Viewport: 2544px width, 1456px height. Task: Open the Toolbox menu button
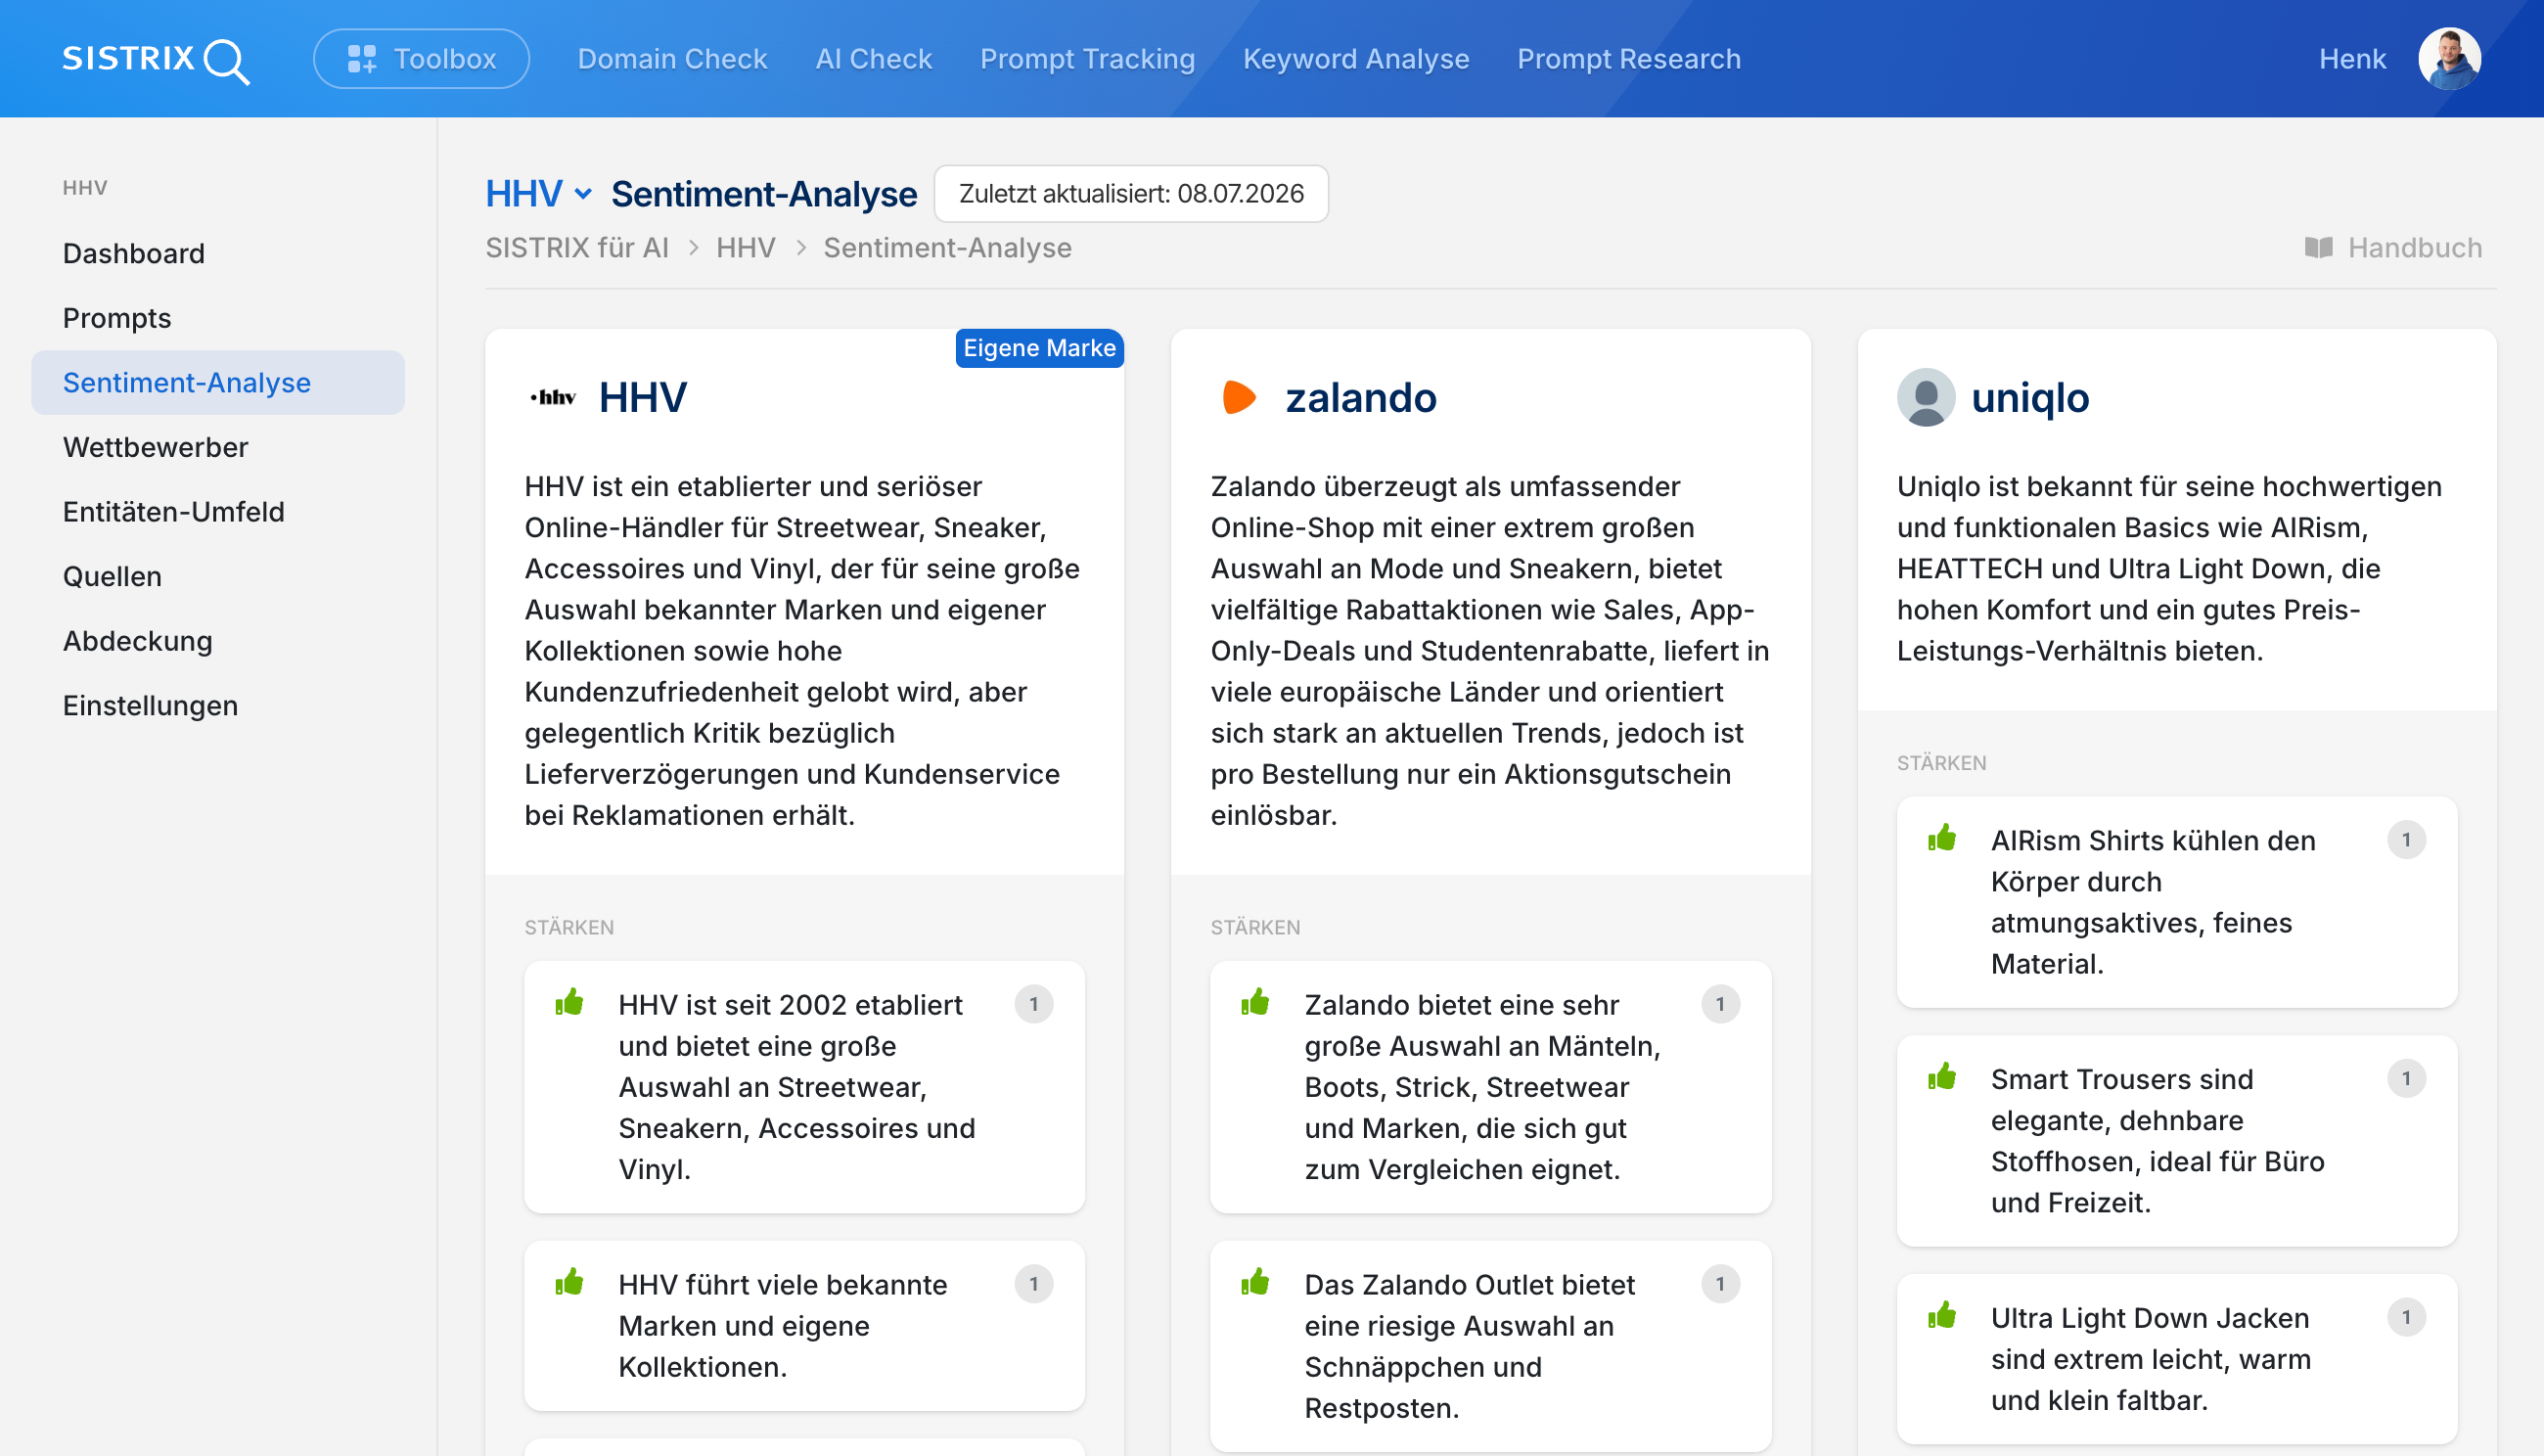click(x=421, y=59)
